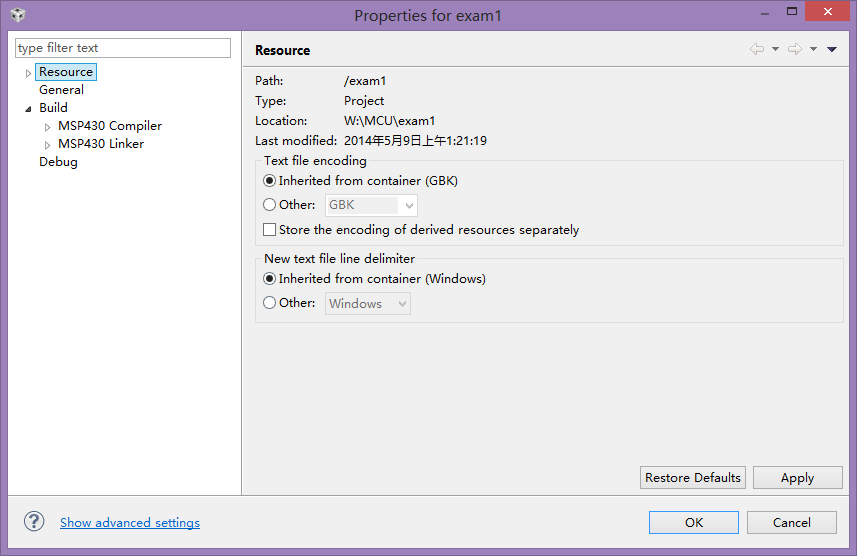Open the Windows line delimiter dropdown
This screenshot has width=857, height=556.
click(x=368, y=303)
